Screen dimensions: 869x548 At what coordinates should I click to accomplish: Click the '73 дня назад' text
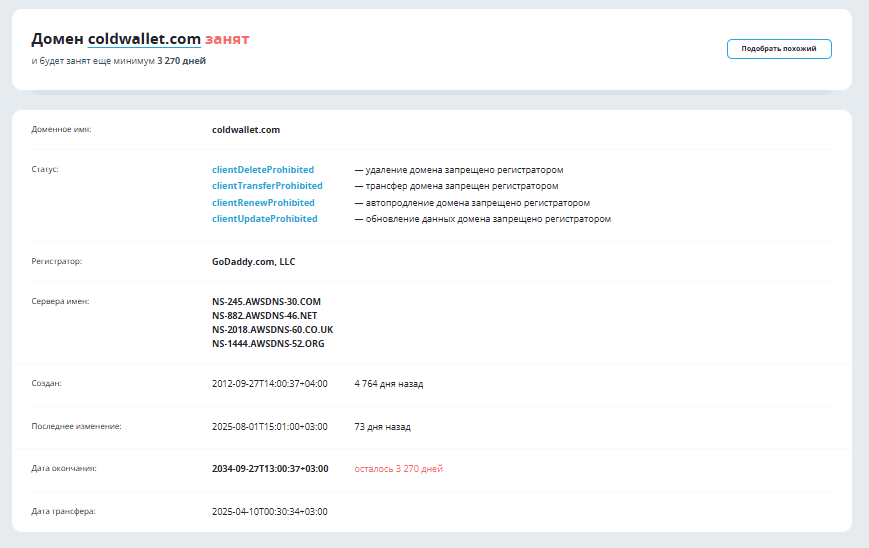pyautogui.click(x=382, y=426)
